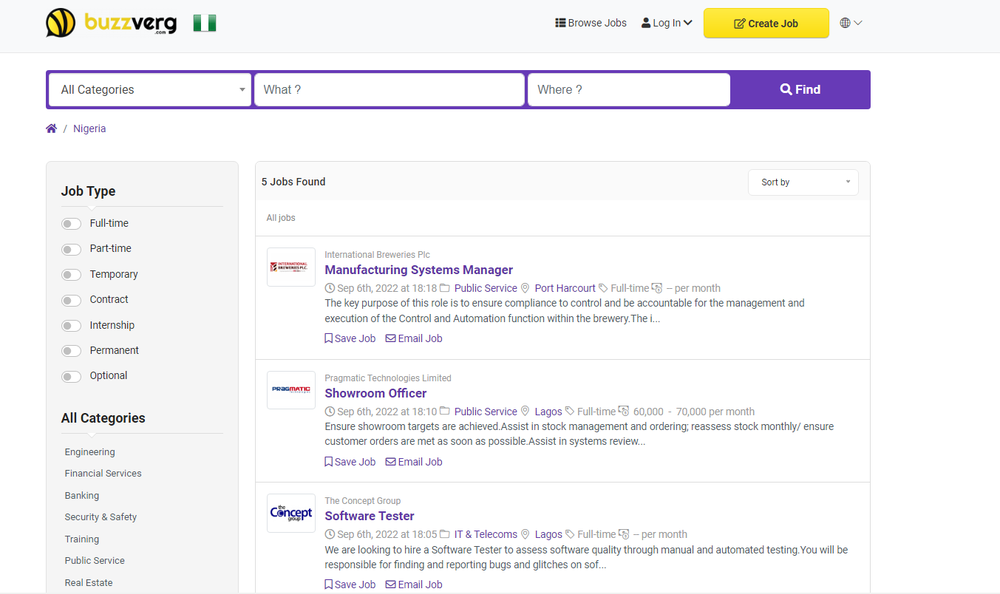Select the All jobs tab
The image size is (1000, 594).
[x=279, y=217]
